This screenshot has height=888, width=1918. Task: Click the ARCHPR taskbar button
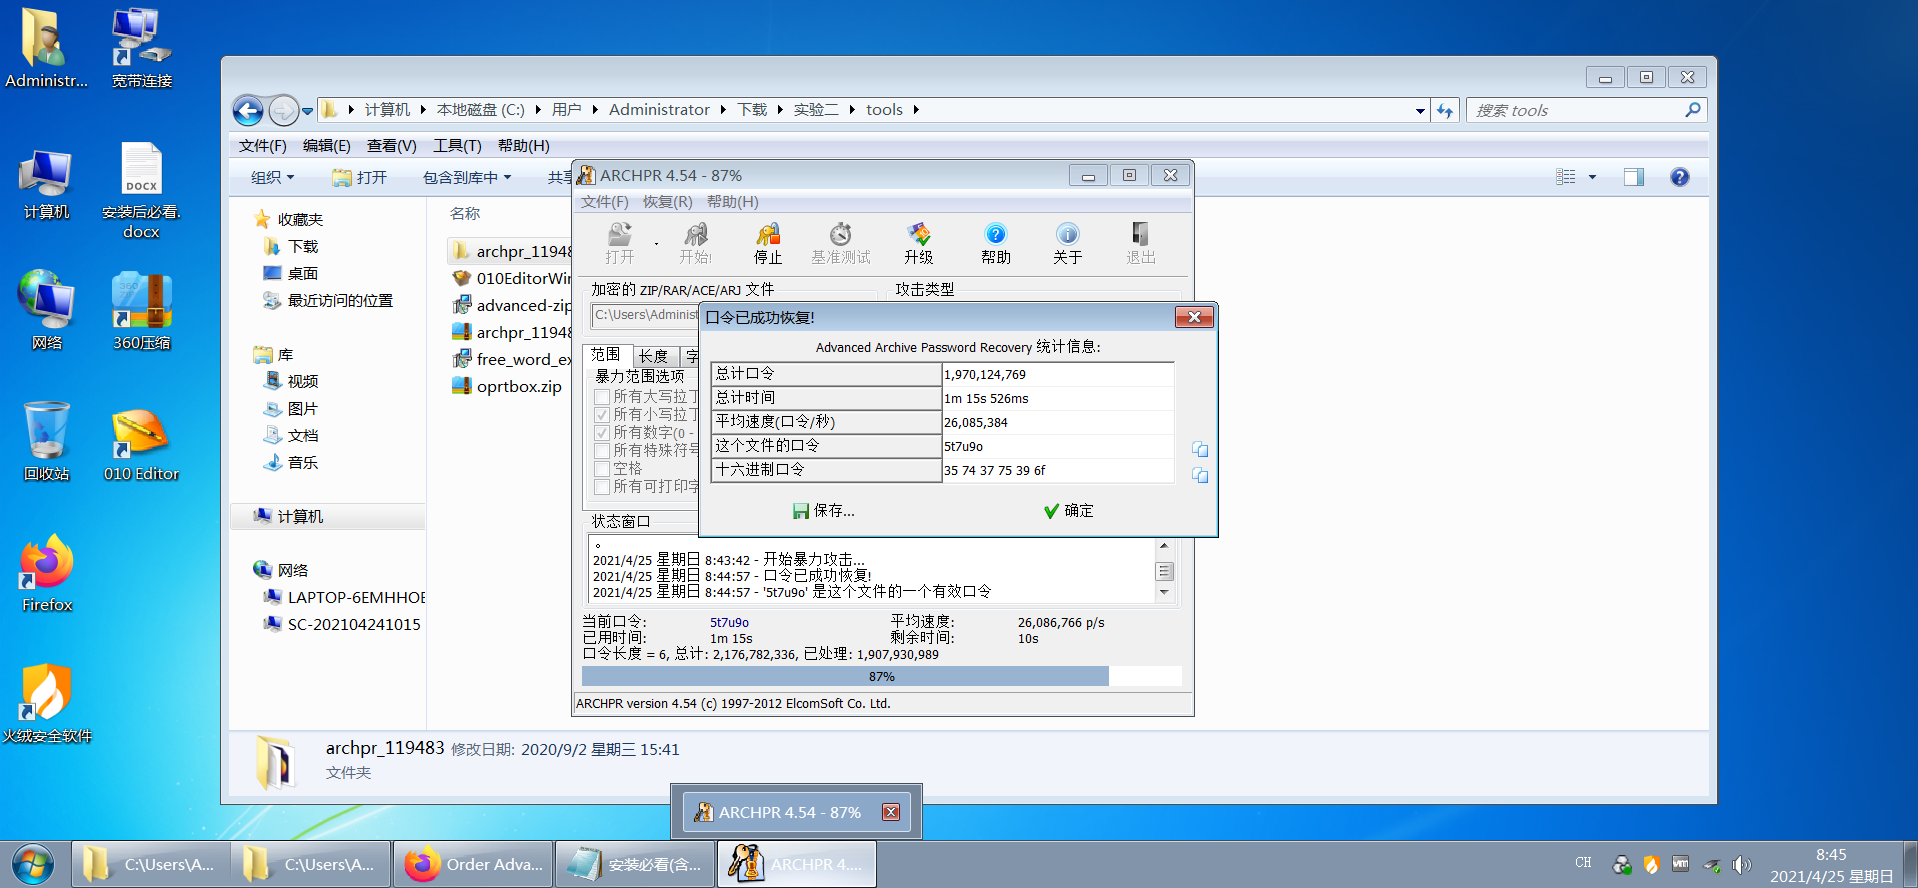pos(797,864)
